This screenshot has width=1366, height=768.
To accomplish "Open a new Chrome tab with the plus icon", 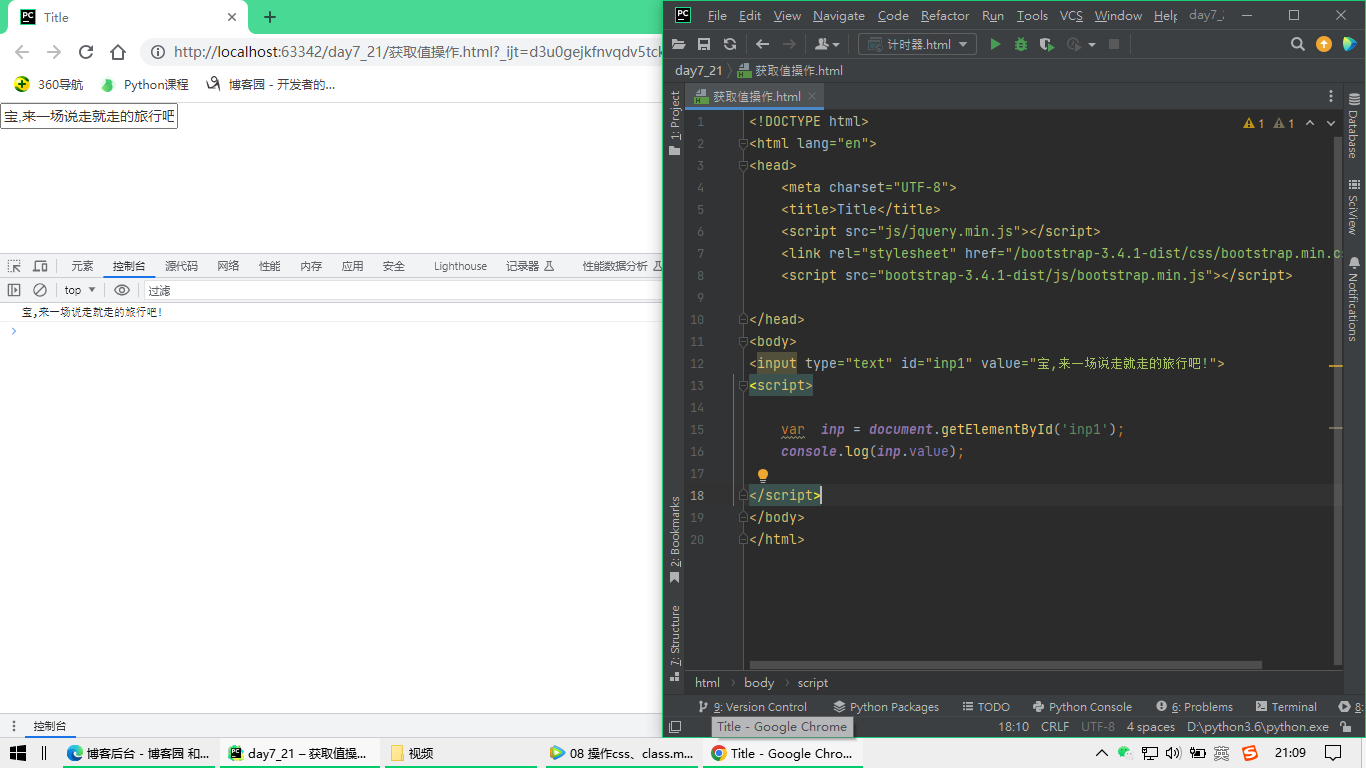I will pos(270,17).
